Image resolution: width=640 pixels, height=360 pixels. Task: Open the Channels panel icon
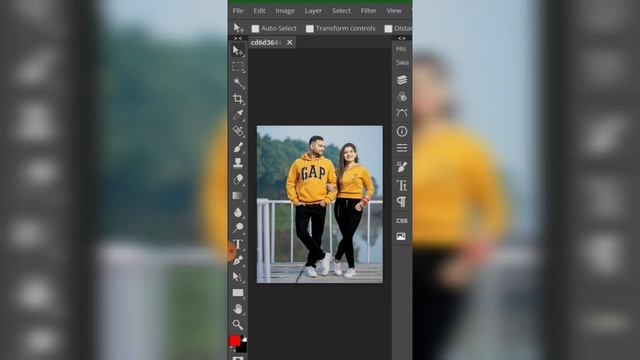(x=402, y=96)
